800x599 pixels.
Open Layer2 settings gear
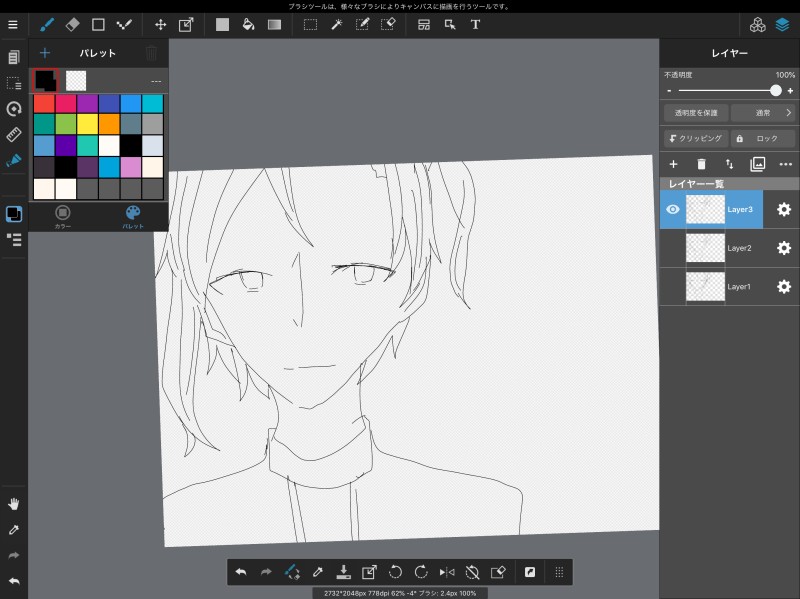point(784,248)
